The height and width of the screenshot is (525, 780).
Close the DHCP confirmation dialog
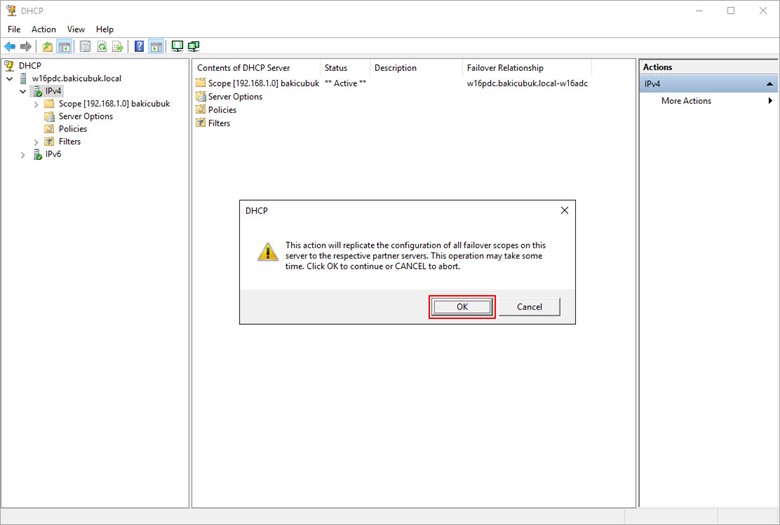point(564,211)
